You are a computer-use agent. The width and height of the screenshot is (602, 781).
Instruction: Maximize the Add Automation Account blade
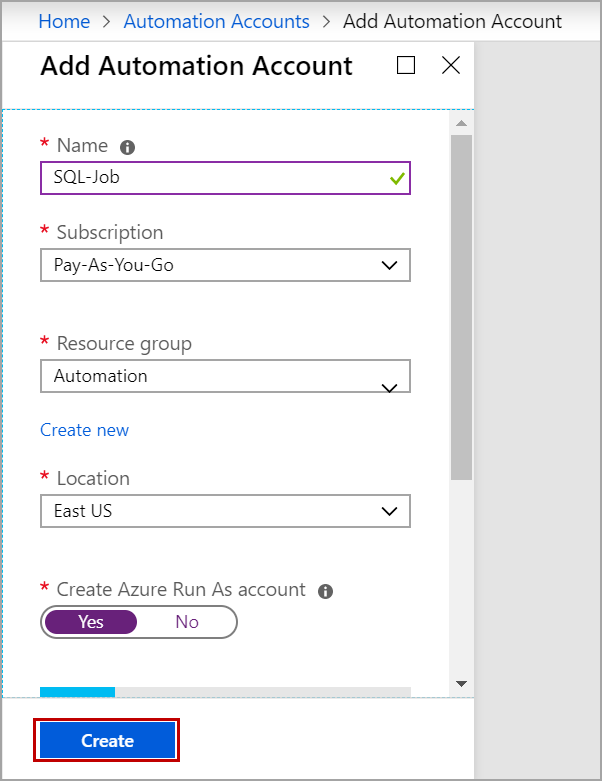pyautogui.click(x=406, y=66)
